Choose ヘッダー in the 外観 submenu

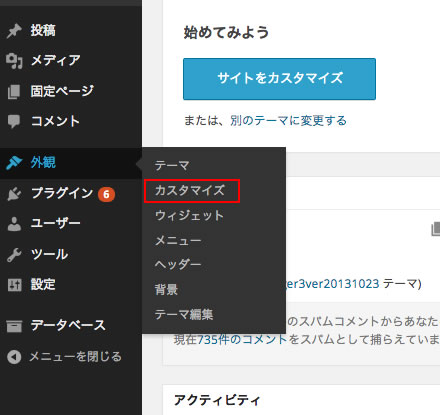178,265
